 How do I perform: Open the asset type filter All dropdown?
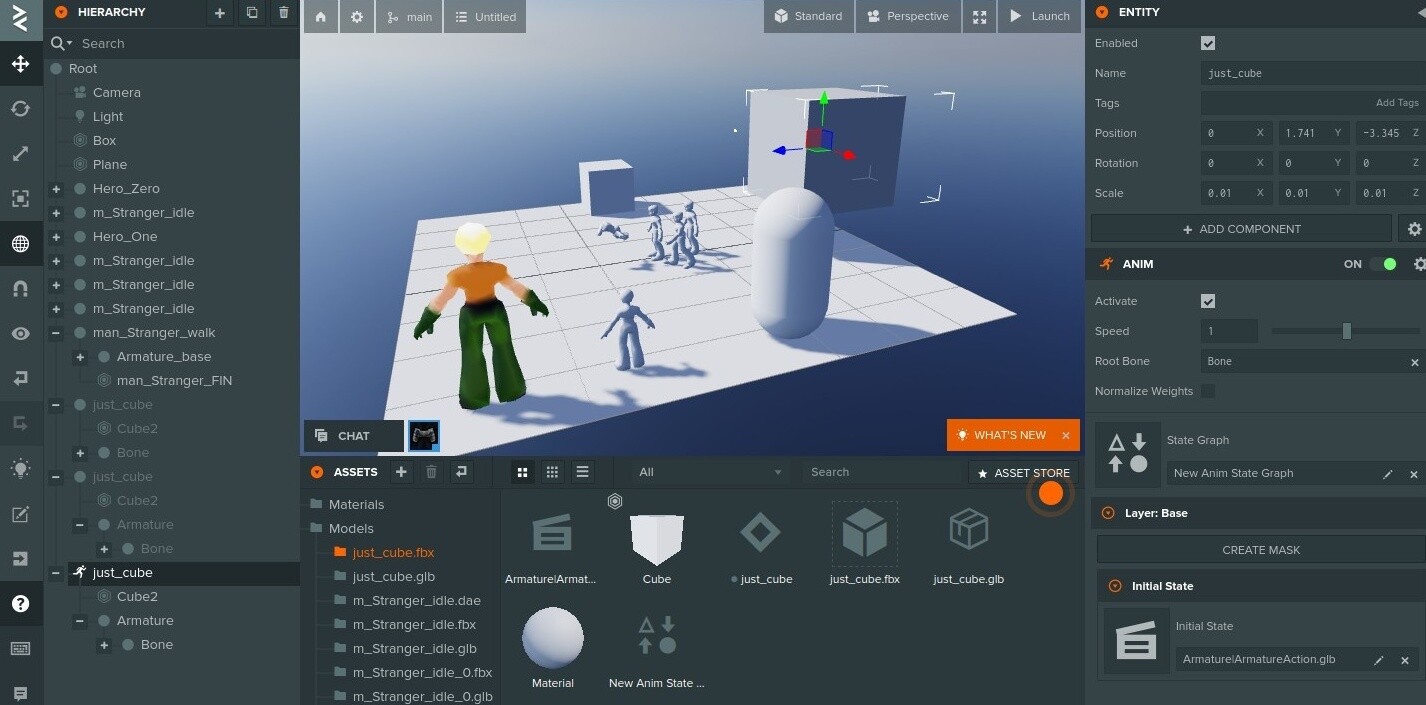coord(711,472)
